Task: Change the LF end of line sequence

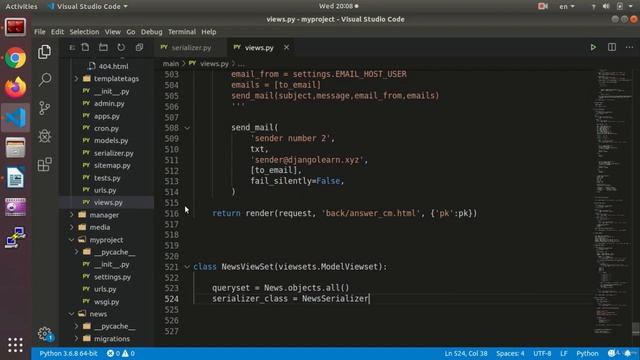Action: pyautogui.click(x=564, y=353)
